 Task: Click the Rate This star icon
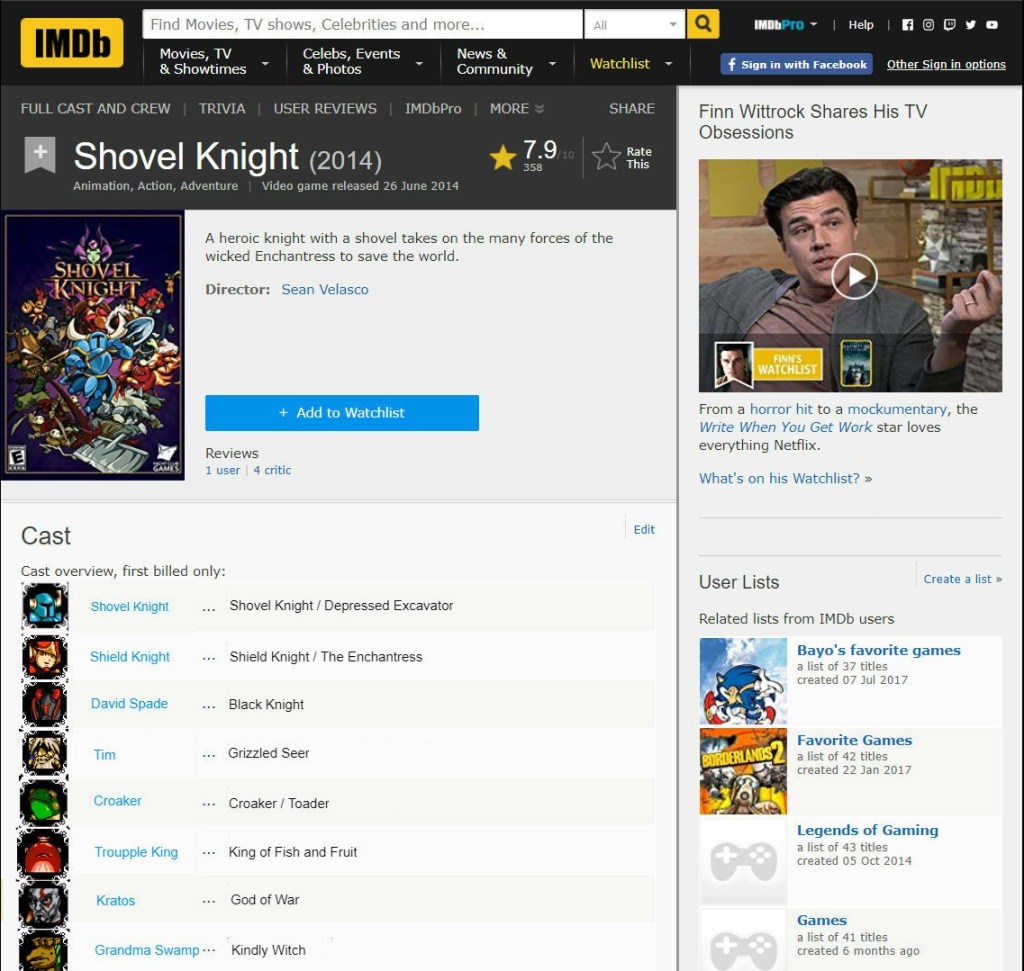607,156
